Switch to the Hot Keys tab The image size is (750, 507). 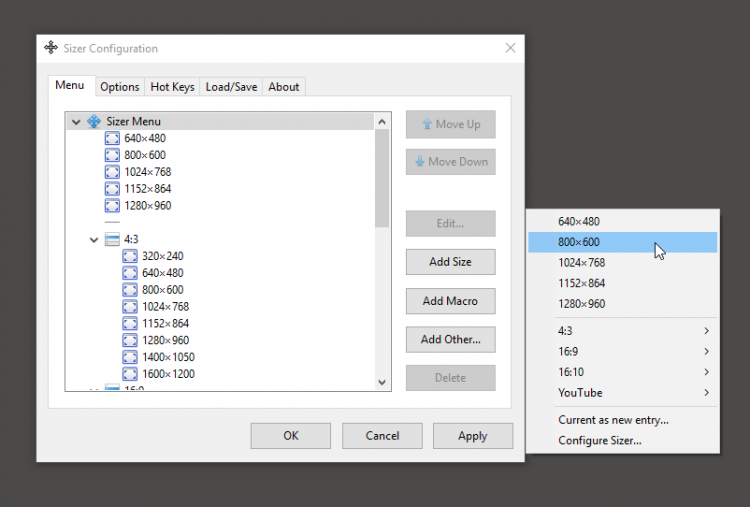[172, 87]
